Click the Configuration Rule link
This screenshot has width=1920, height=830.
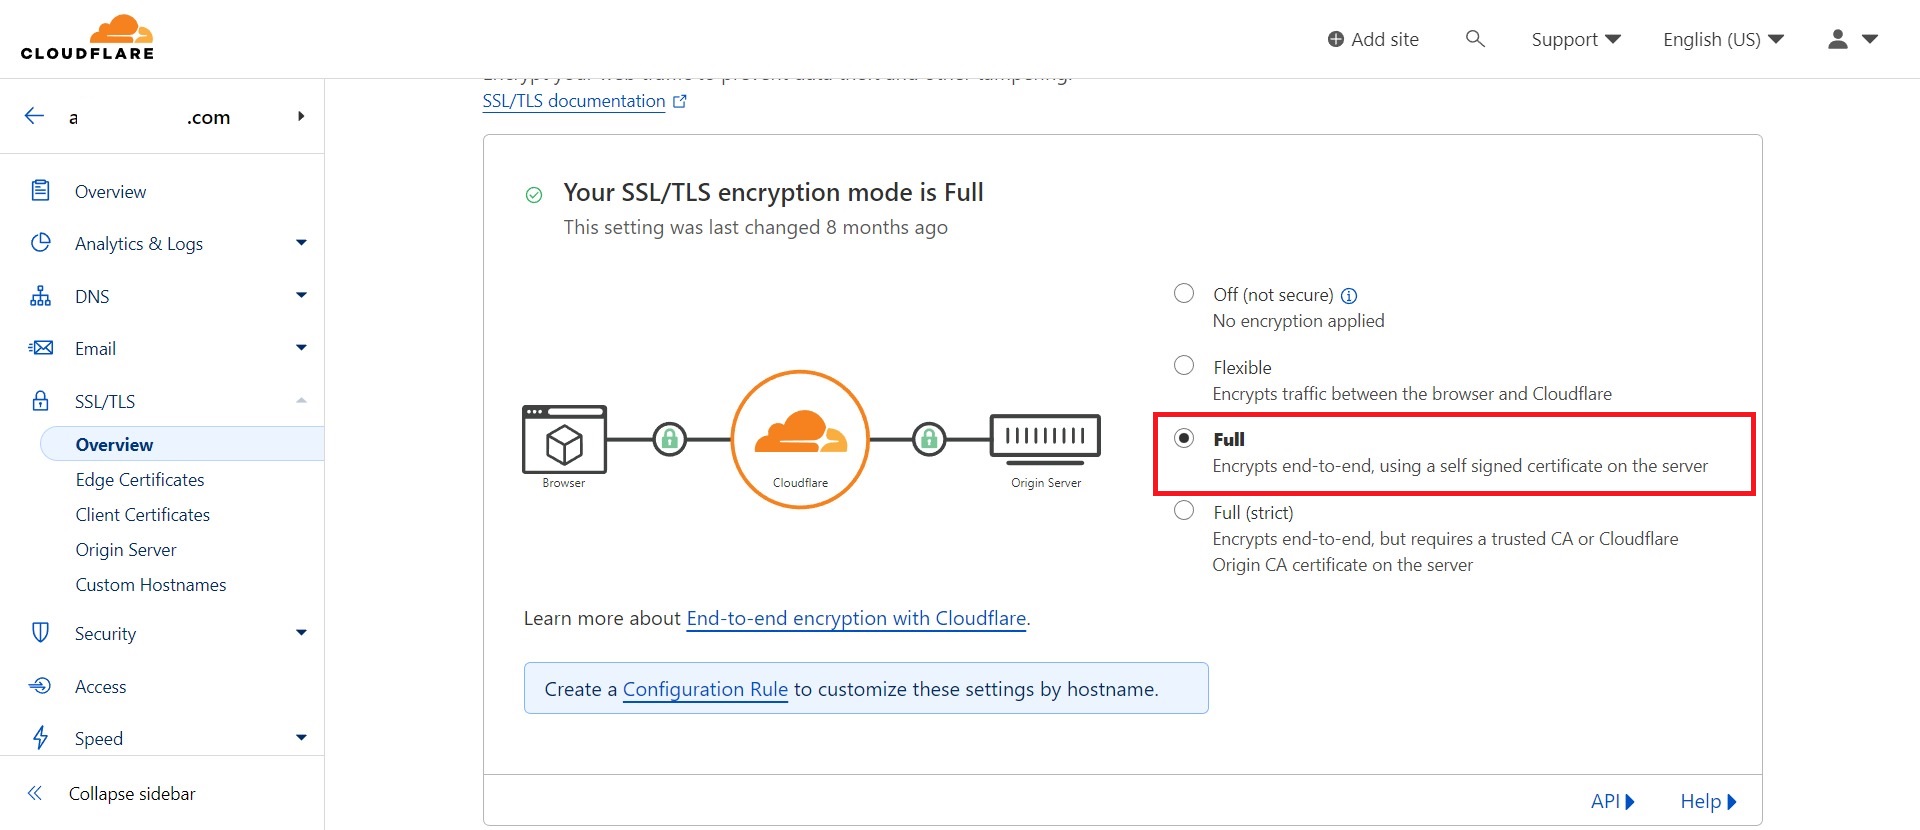click(x=705, y=689)
